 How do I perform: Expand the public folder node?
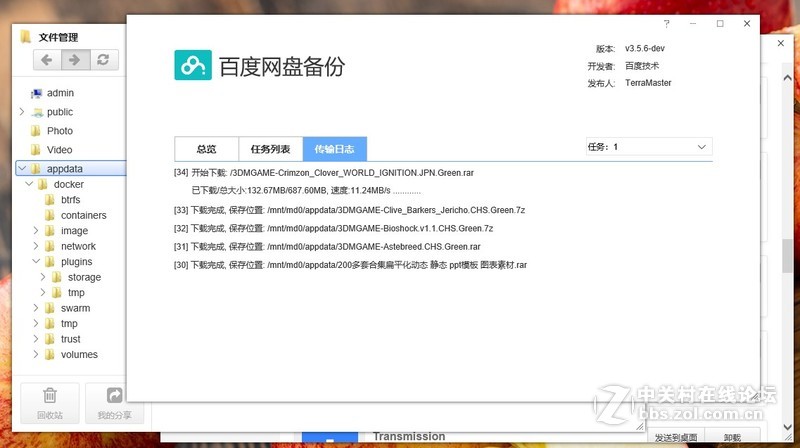tap(22, 111)
